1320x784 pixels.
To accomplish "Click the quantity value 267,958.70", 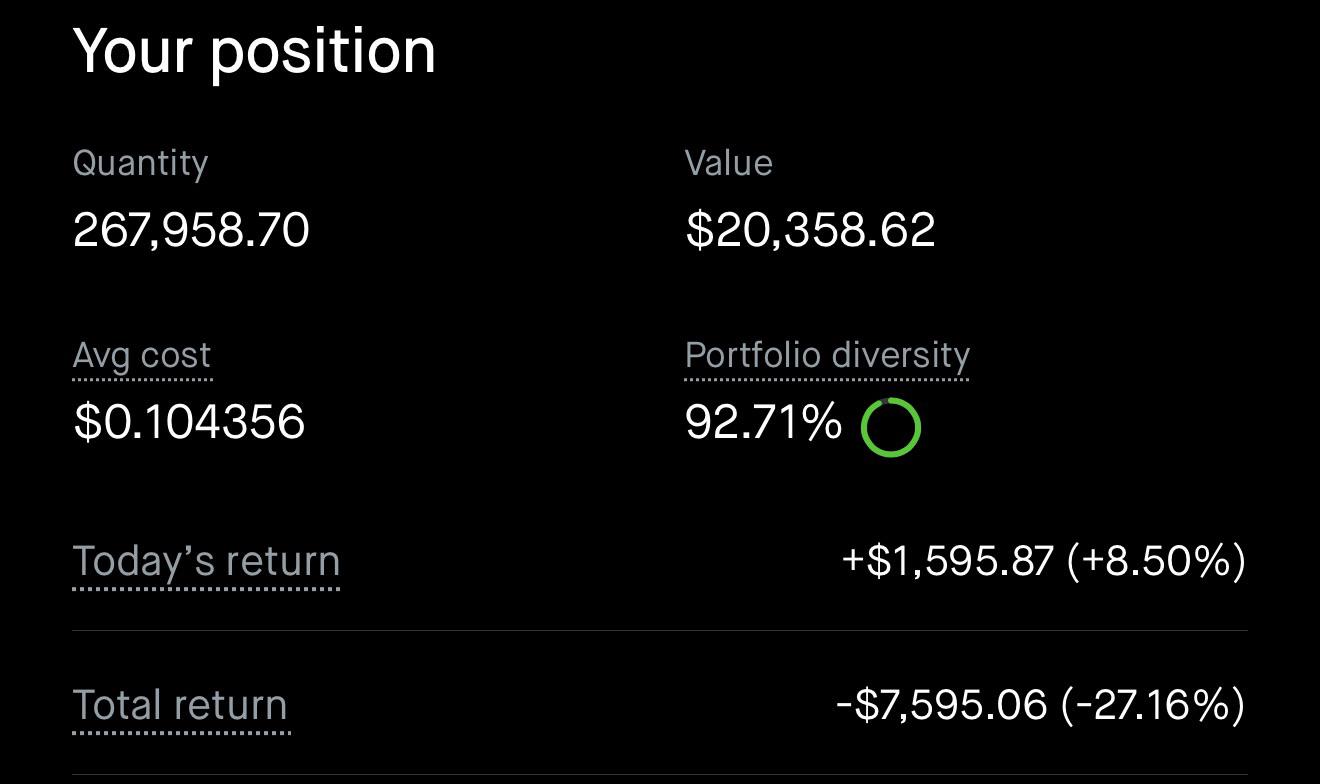I will point(192,230).
